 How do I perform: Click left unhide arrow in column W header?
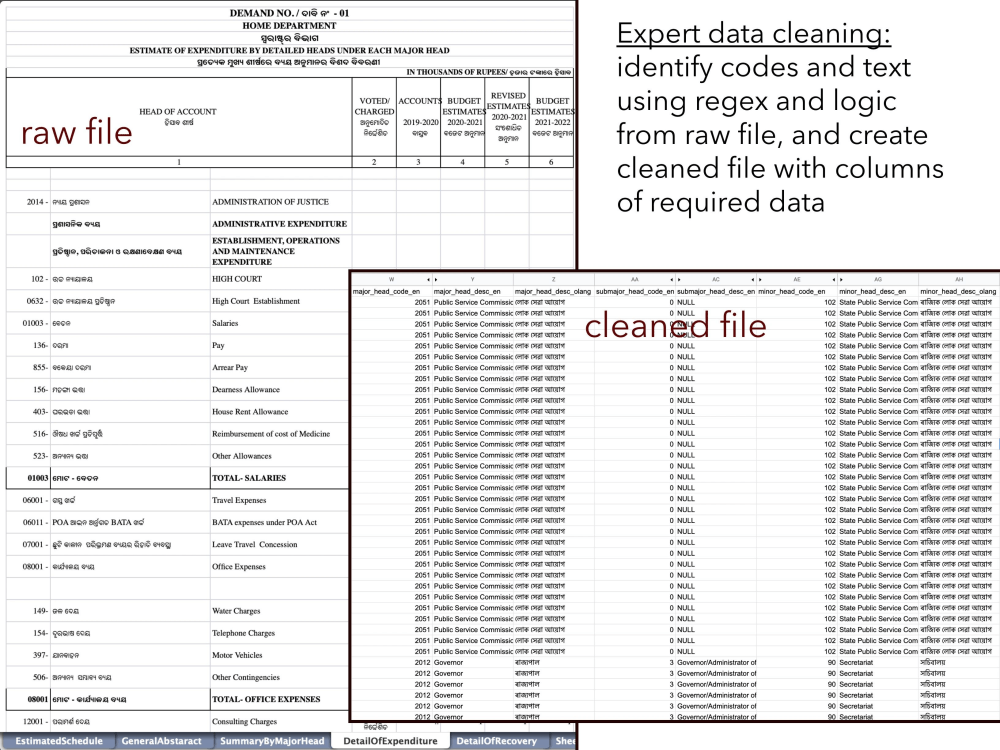[429, 279]
